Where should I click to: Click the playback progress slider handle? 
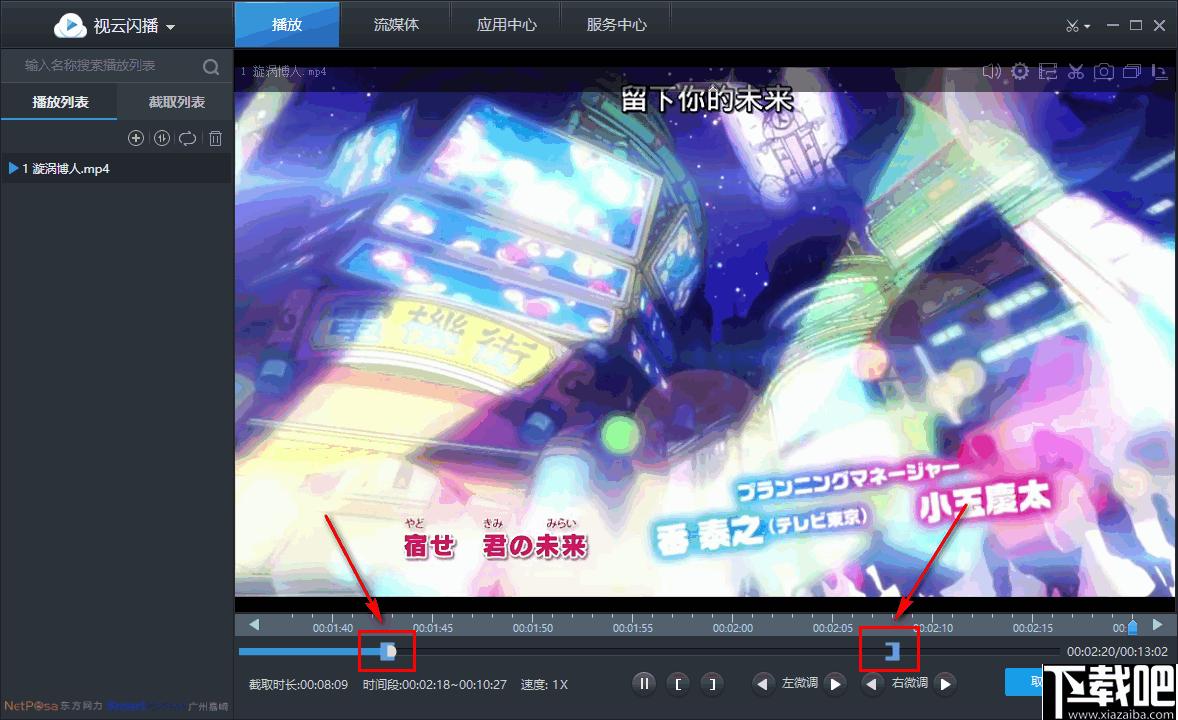(x=388, y=652)
